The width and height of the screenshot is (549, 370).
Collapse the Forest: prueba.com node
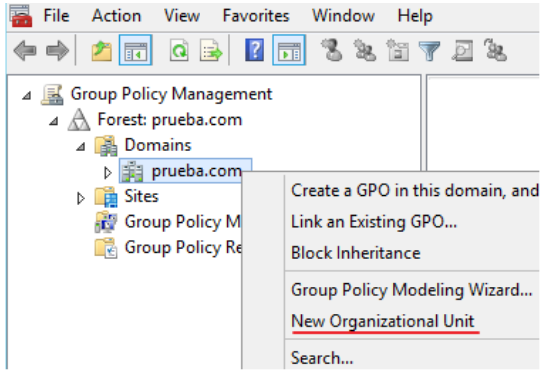click(54, 121)
